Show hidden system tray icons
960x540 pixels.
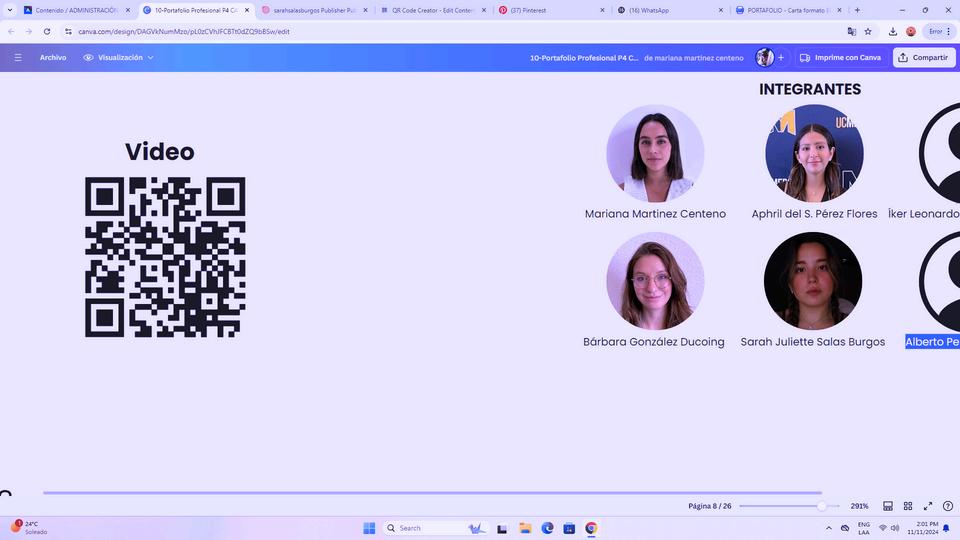pyautogui.click(x=828, y=528)
